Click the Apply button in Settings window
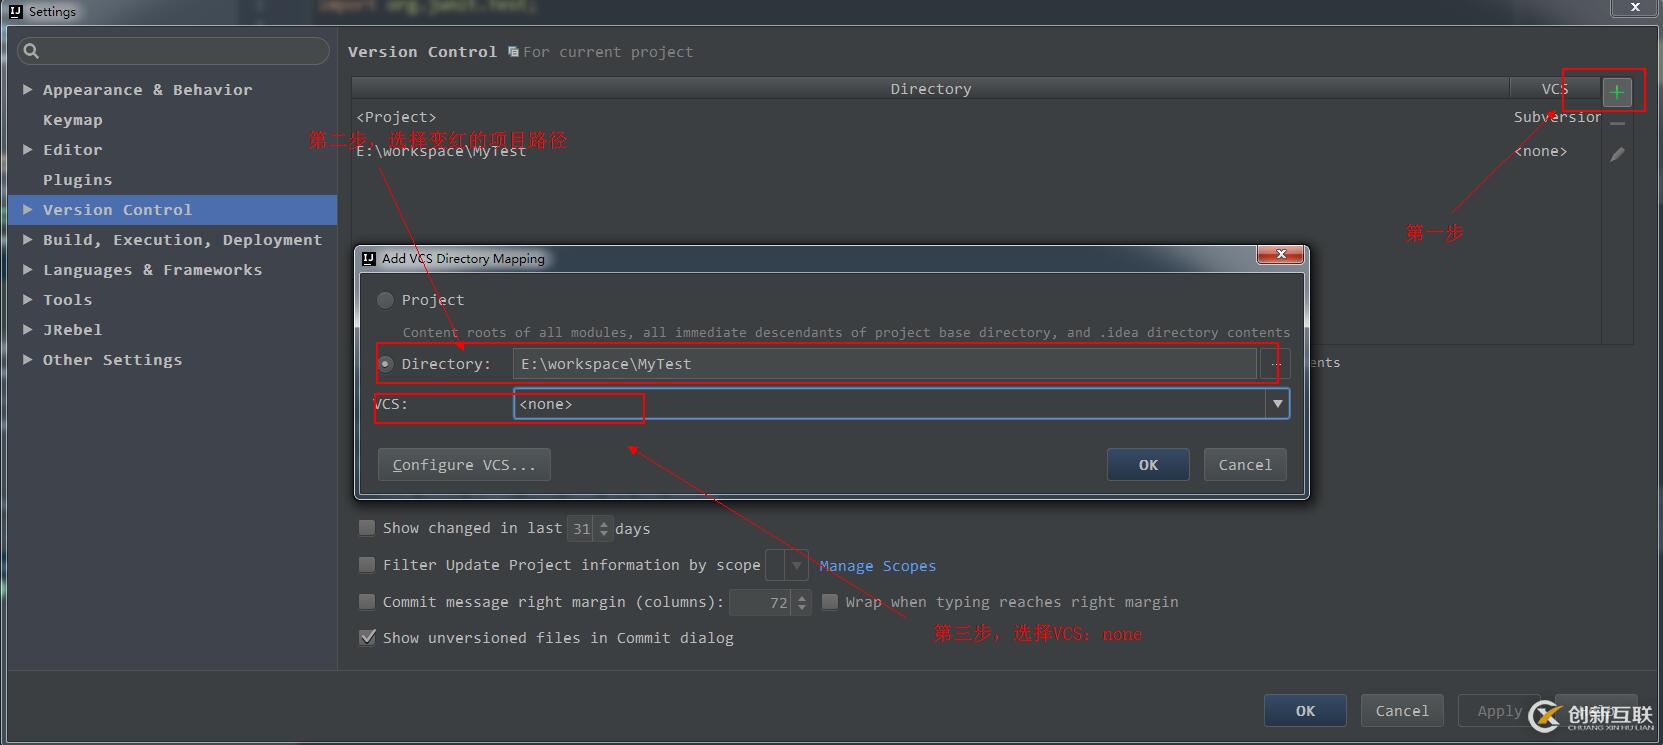This screenshot has width=1663, height=745. click(1499, 711)
